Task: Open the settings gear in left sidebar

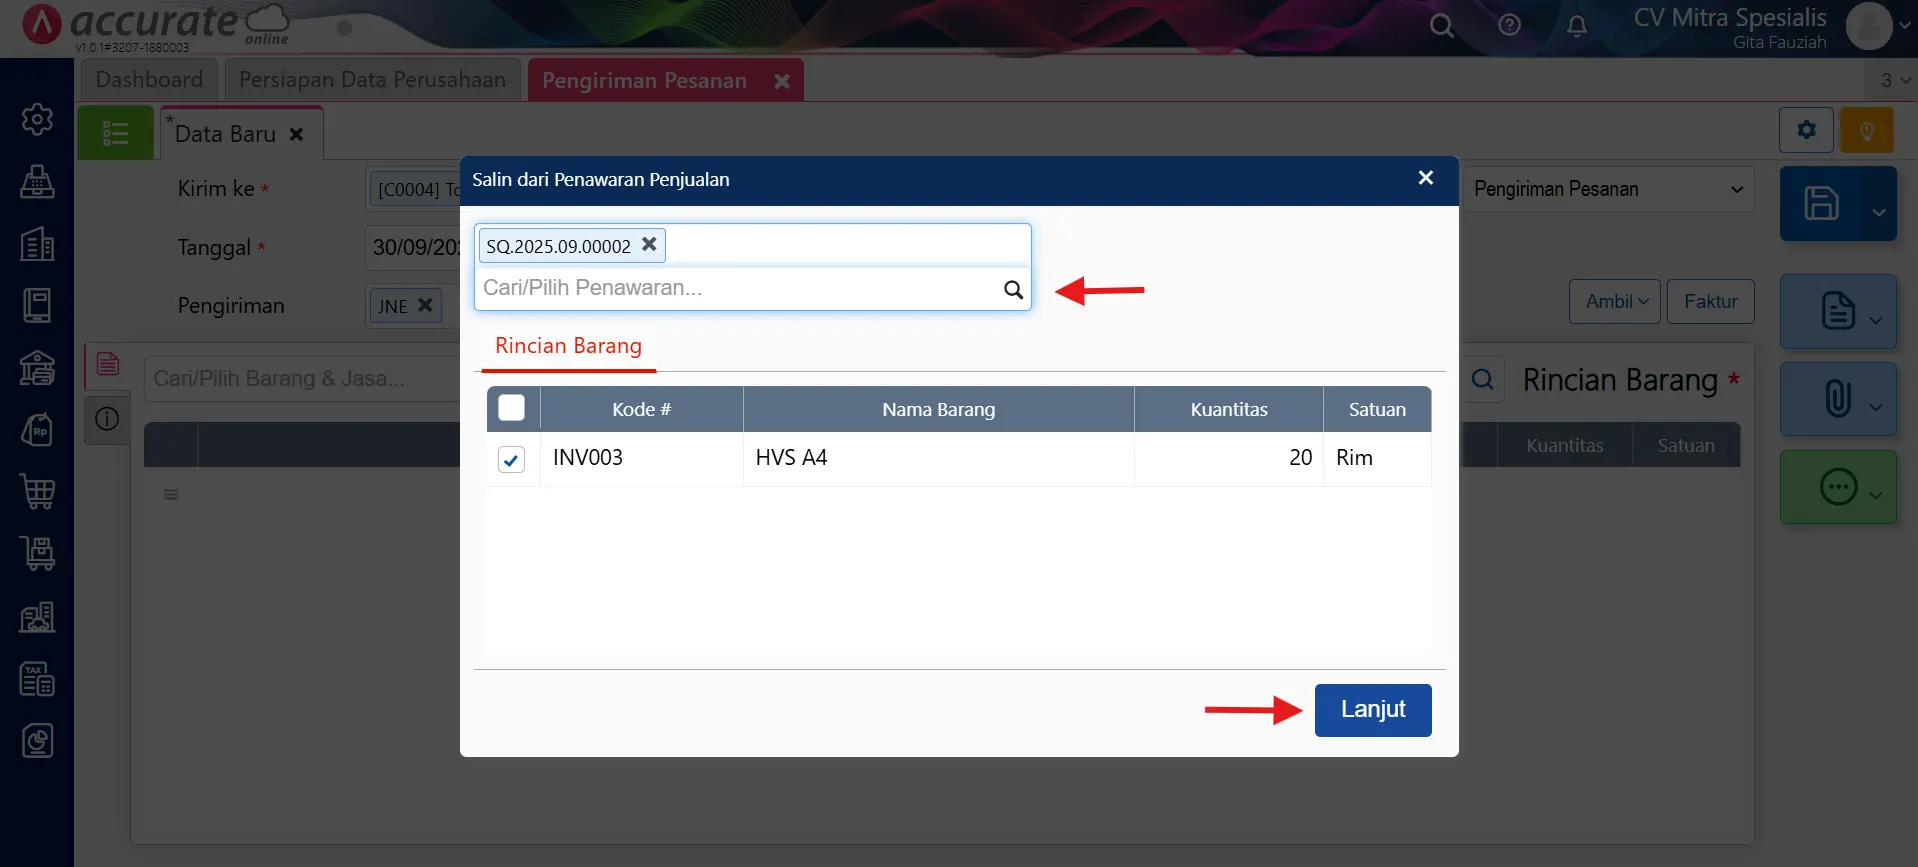Action: coord(37,120)
